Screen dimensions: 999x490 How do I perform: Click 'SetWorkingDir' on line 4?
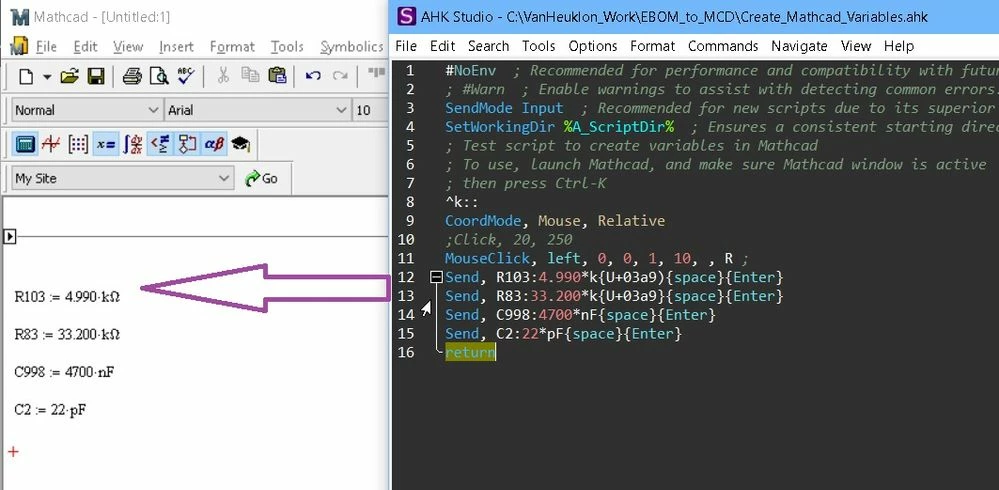500,127
